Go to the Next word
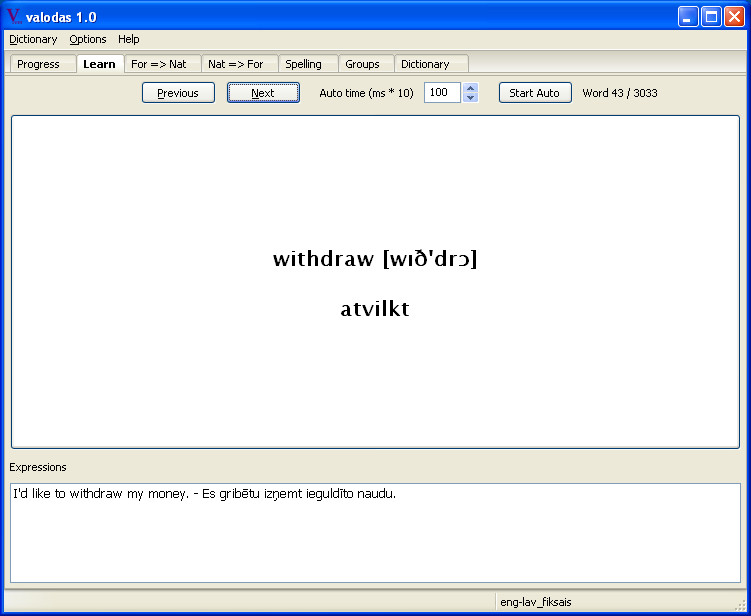751x616 pixels. pos(263,93)
